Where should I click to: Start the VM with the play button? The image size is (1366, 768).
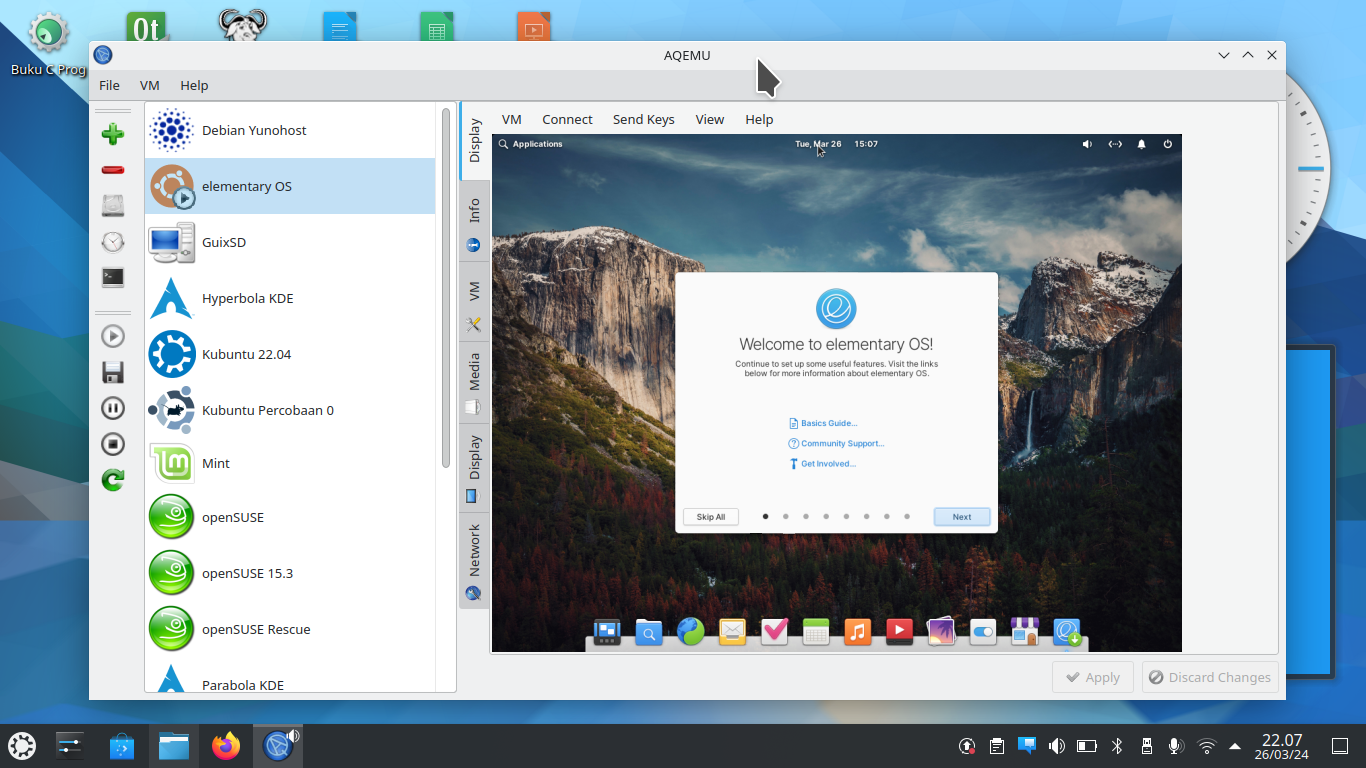[113, 336]
